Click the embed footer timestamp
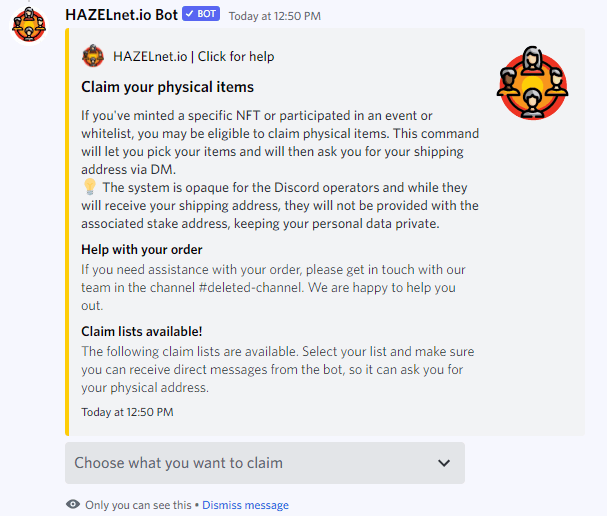This screenshot has width=607, height=529. click(x=127, y=412)
